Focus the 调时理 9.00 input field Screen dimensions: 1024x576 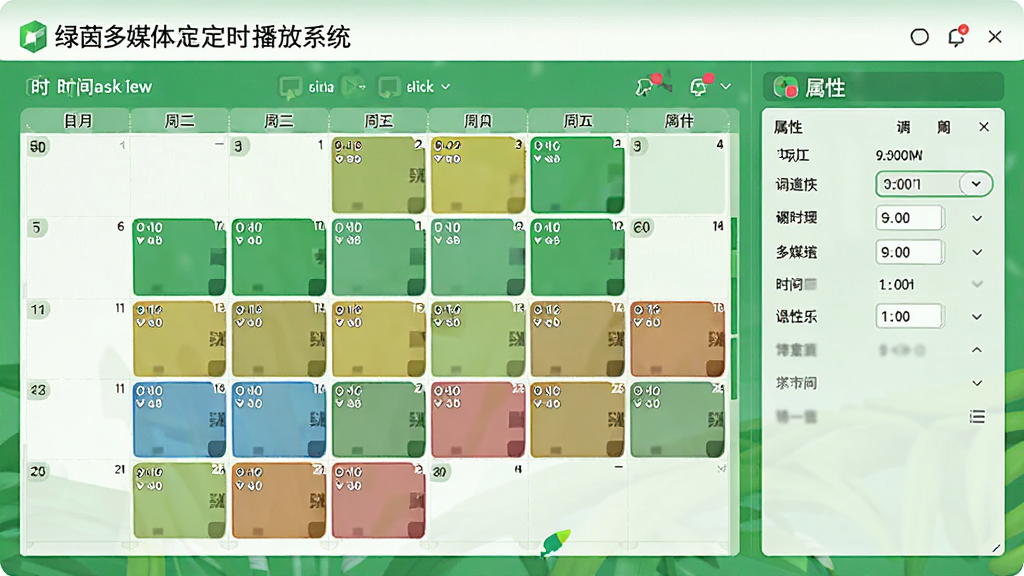pos(910,218)
